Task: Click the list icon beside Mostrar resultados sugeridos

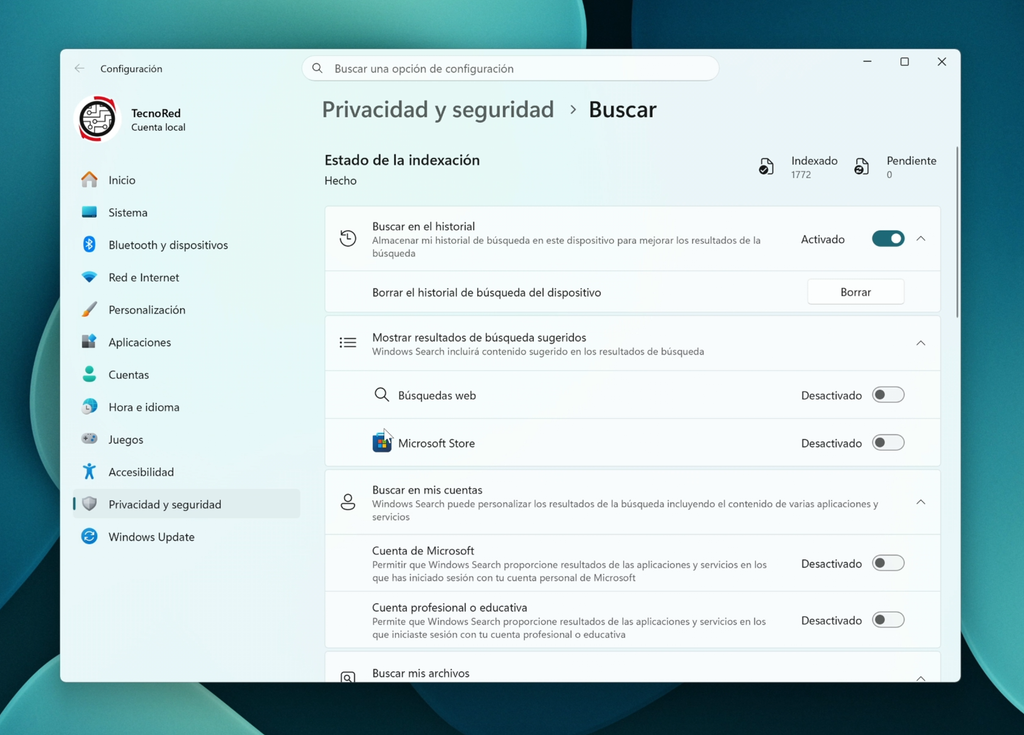Action: [348, 343]
